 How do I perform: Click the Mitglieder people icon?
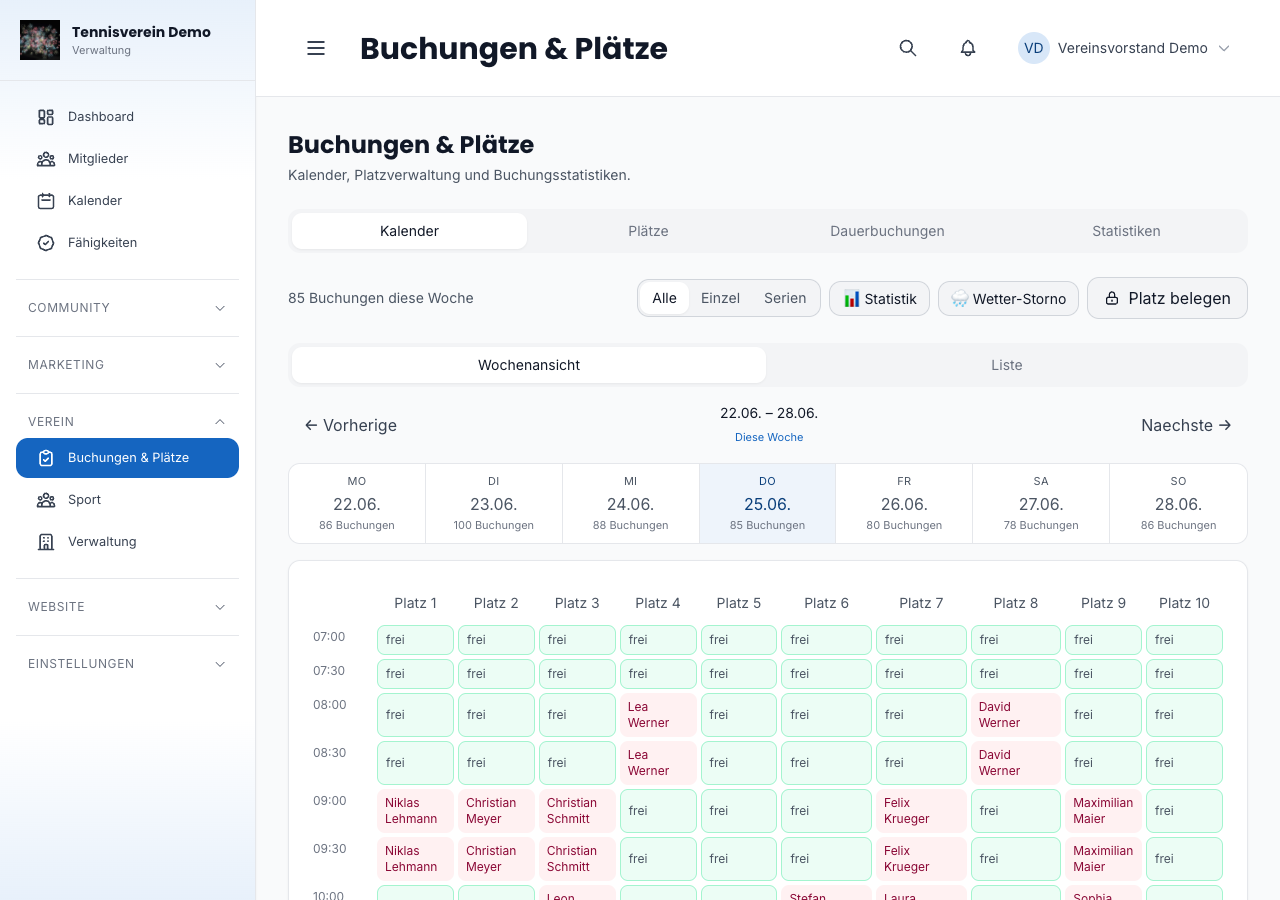(x=46, y=159)
